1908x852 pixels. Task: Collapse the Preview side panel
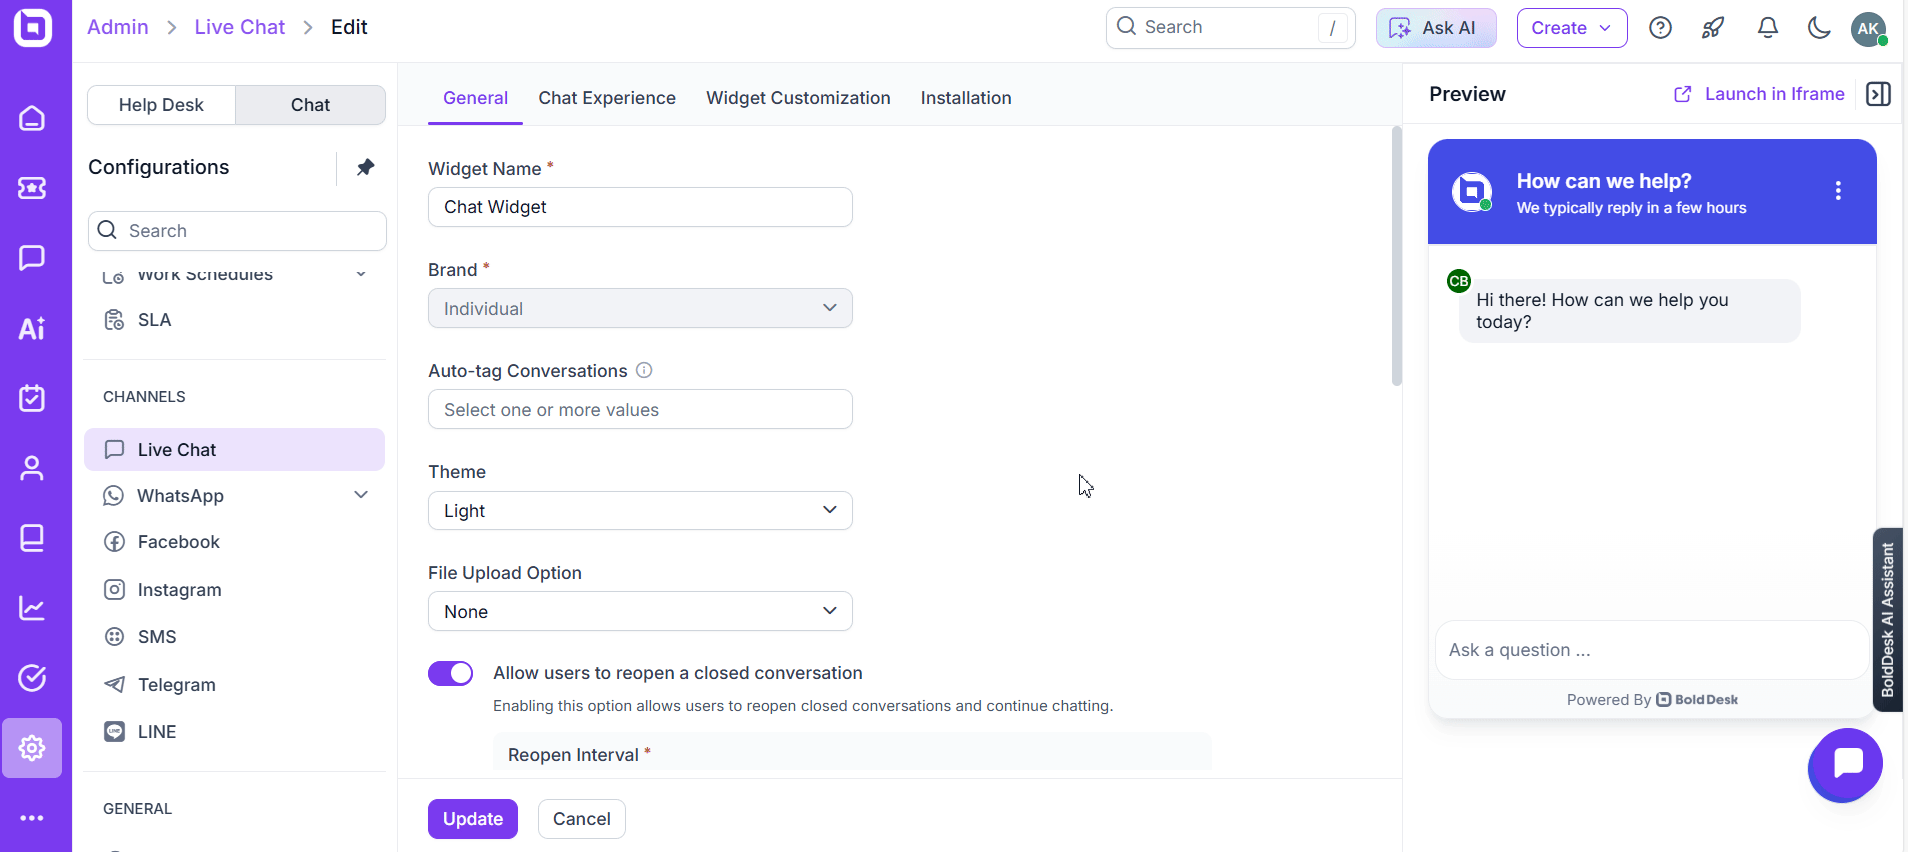(1878, 94)
